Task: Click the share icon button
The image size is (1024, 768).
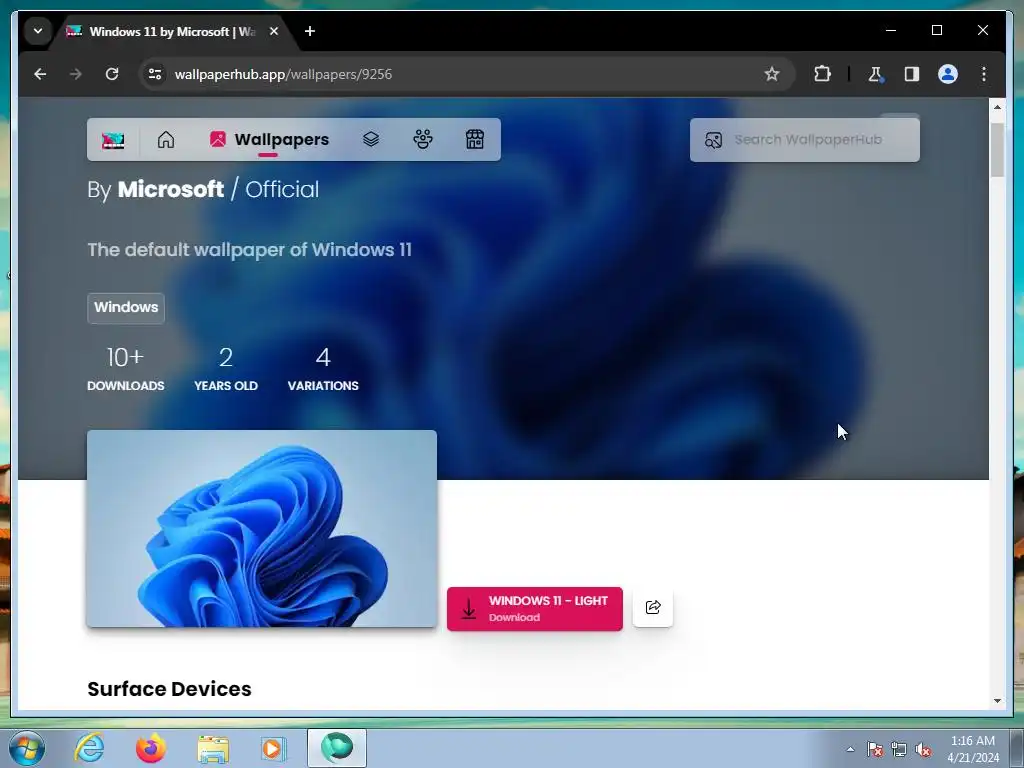Action: pyautogui.click(x=653, y=607)
